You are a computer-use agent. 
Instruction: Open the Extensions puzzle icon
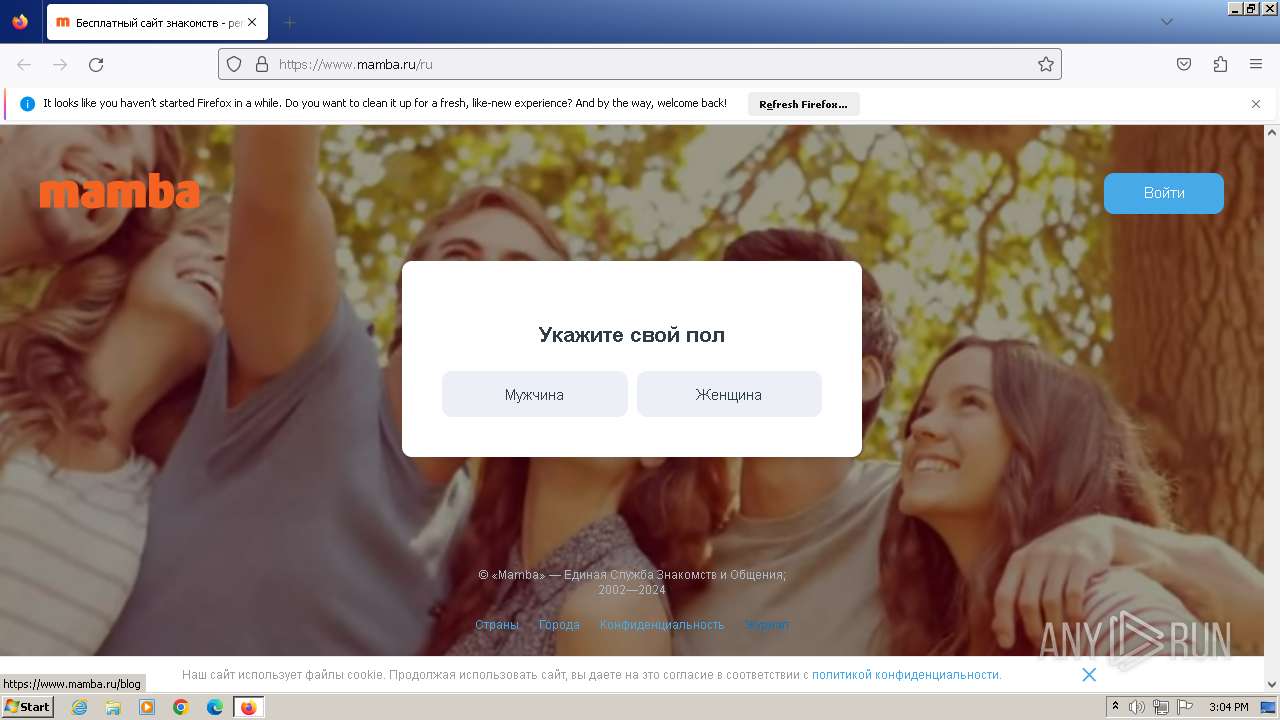point(1220,64)
